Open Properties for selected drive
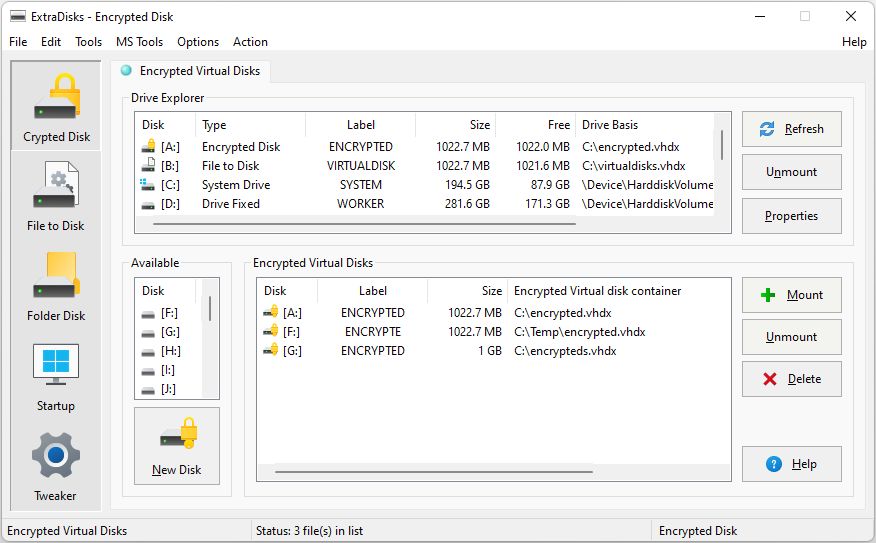Viewport: 876px width, 543px height. (x=791, y=216)
